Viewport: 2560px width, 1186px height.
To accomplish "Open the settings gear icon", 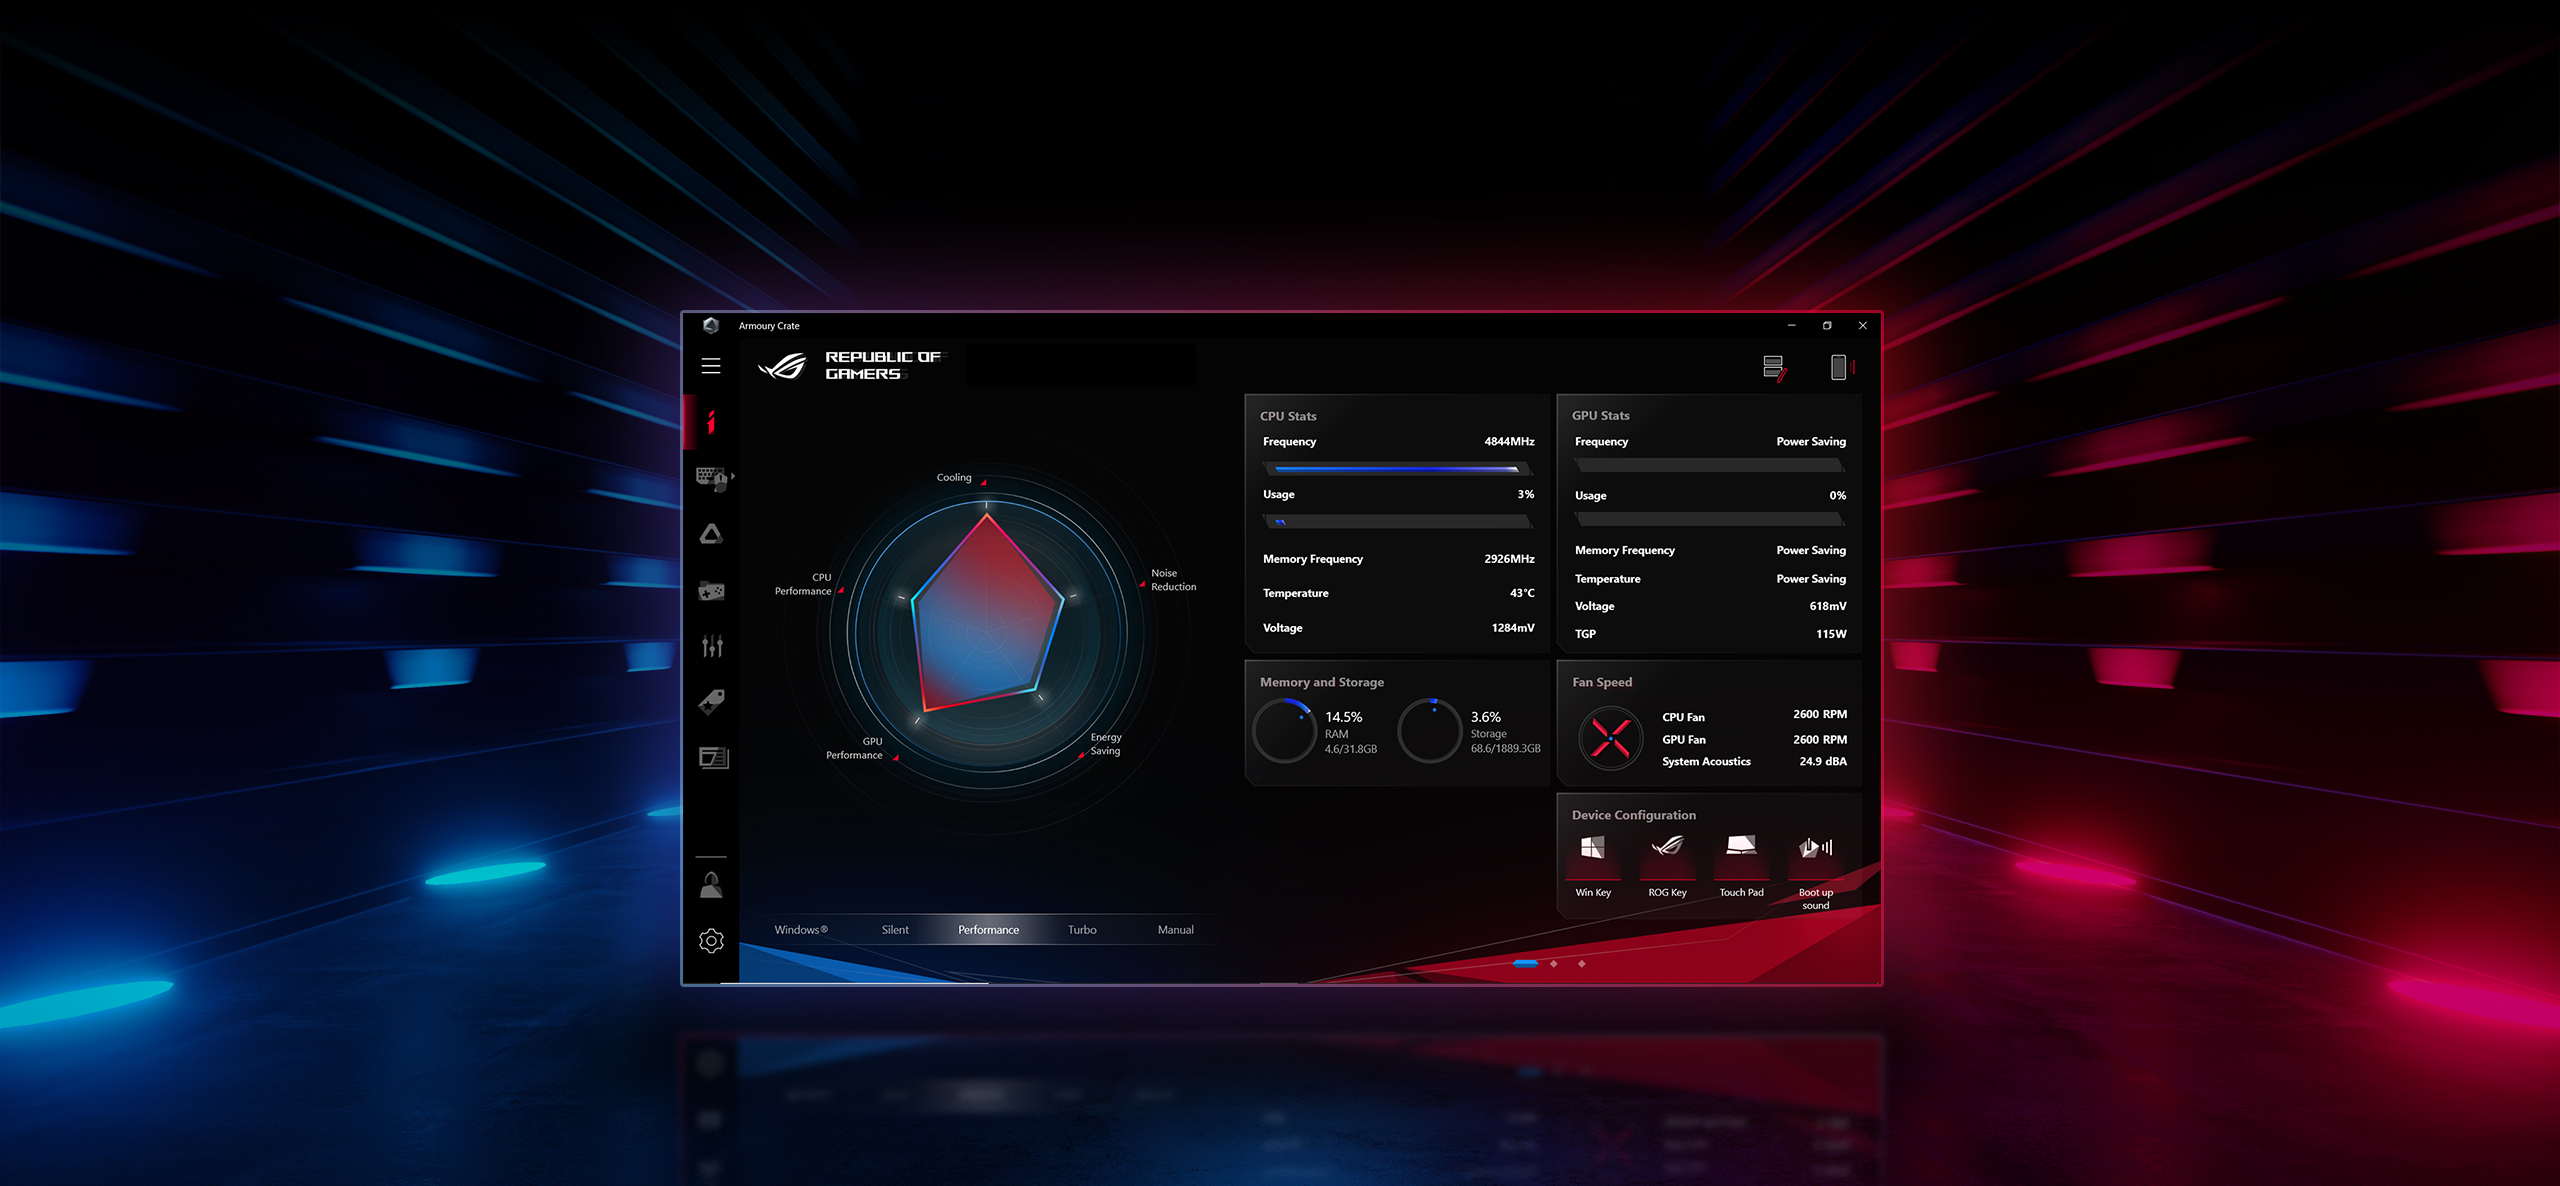I will point(711,941).
